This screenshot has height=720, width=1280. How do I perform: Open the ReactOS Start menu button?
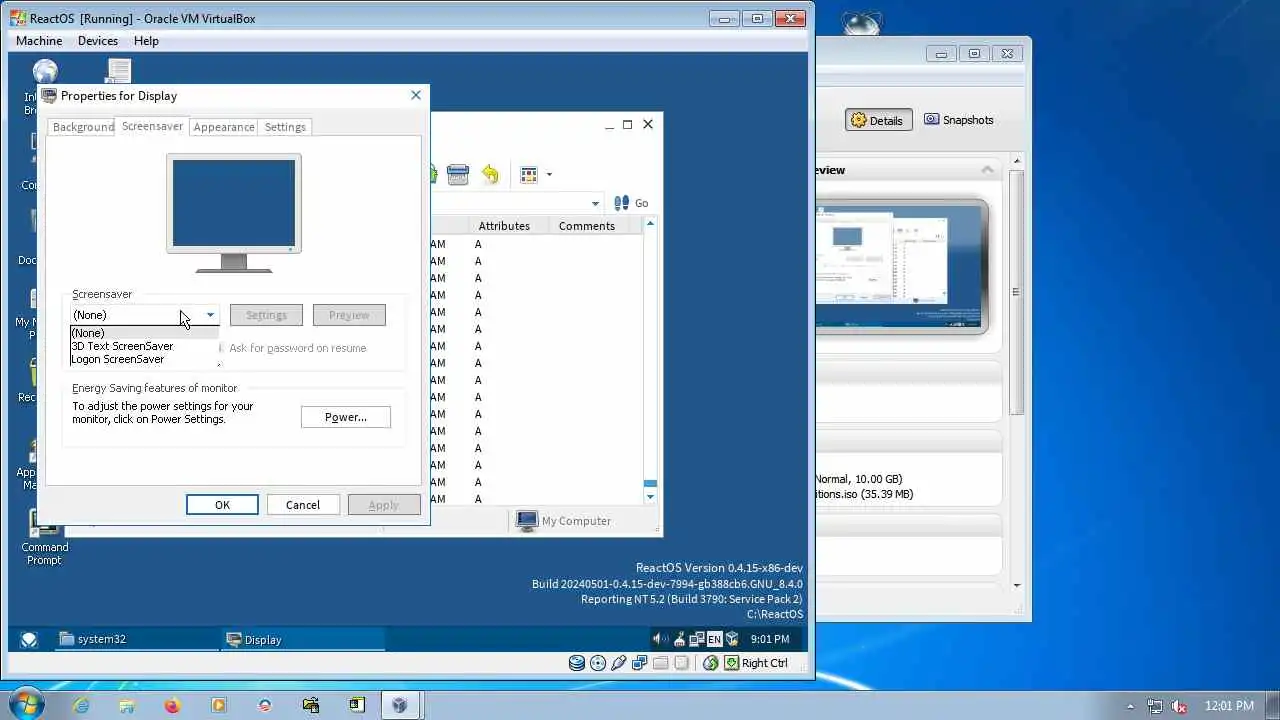29,640
